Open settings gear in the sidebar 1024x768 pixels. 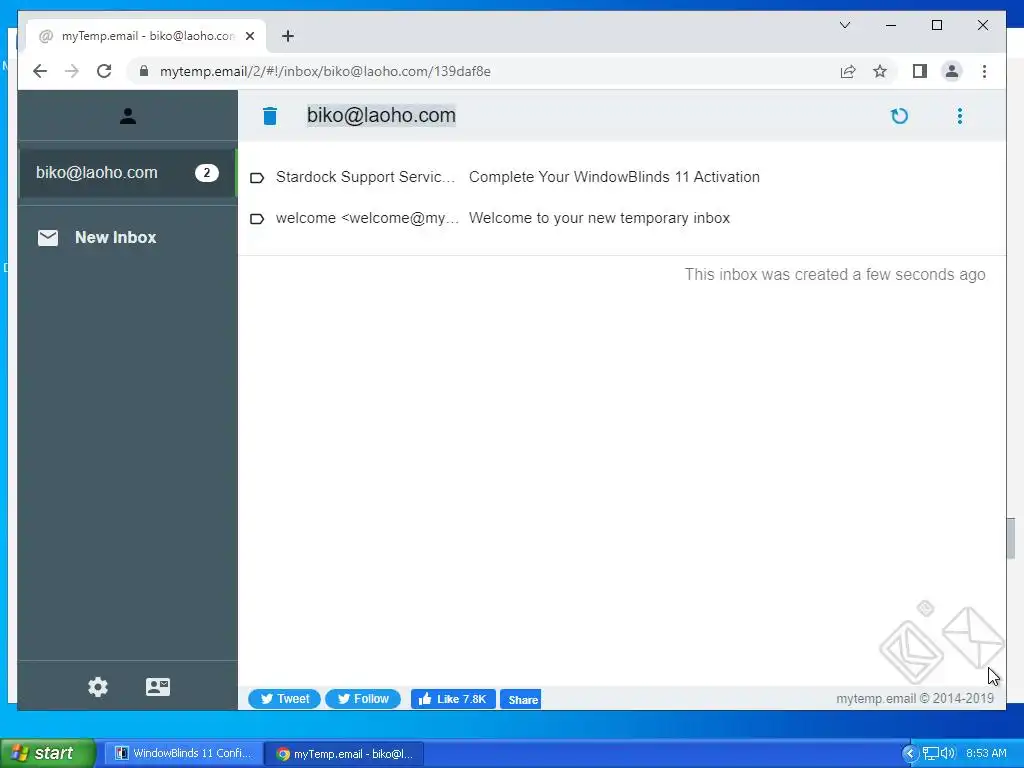click(x=98, y=687)
